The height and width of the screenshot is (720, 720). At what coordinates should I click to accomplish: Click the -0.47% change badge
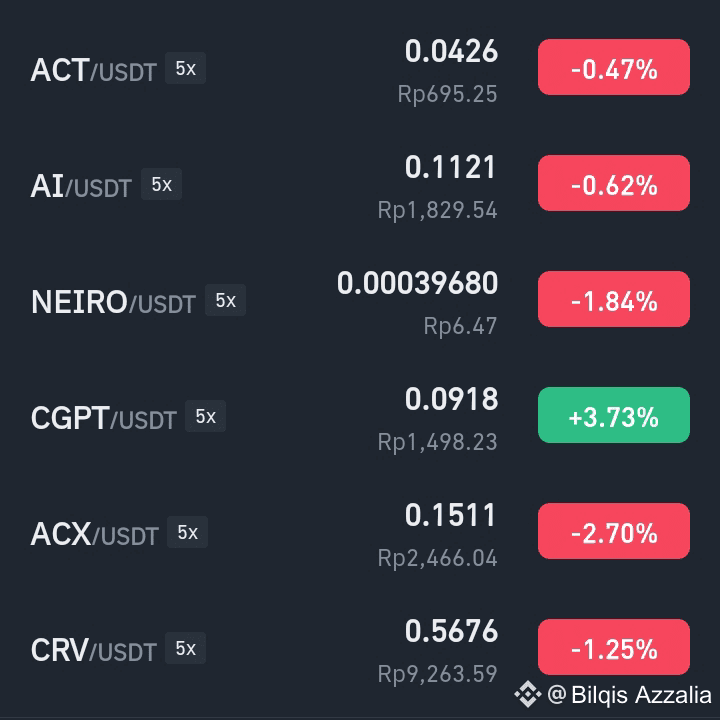coord(613,67)
